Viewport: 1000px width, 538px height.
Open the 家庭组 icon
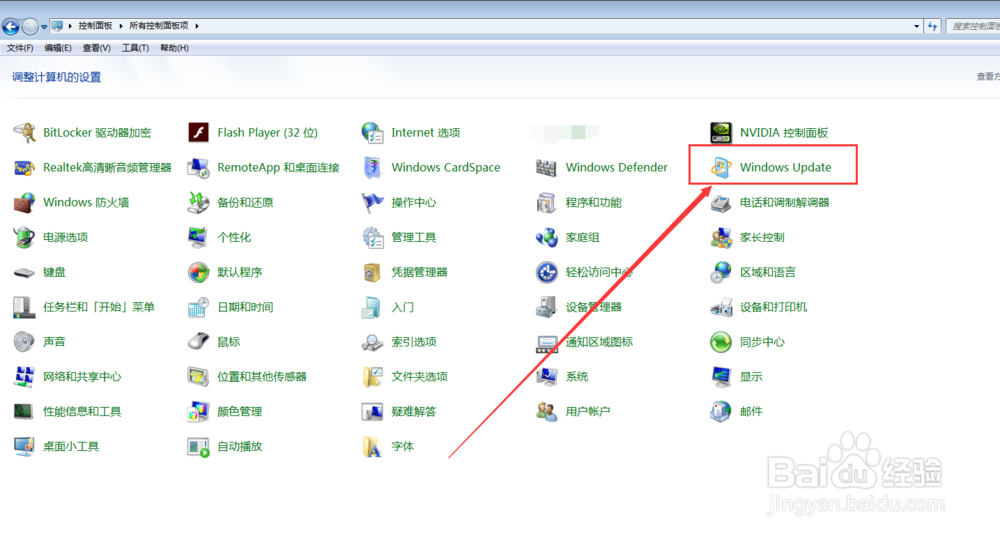547,237
